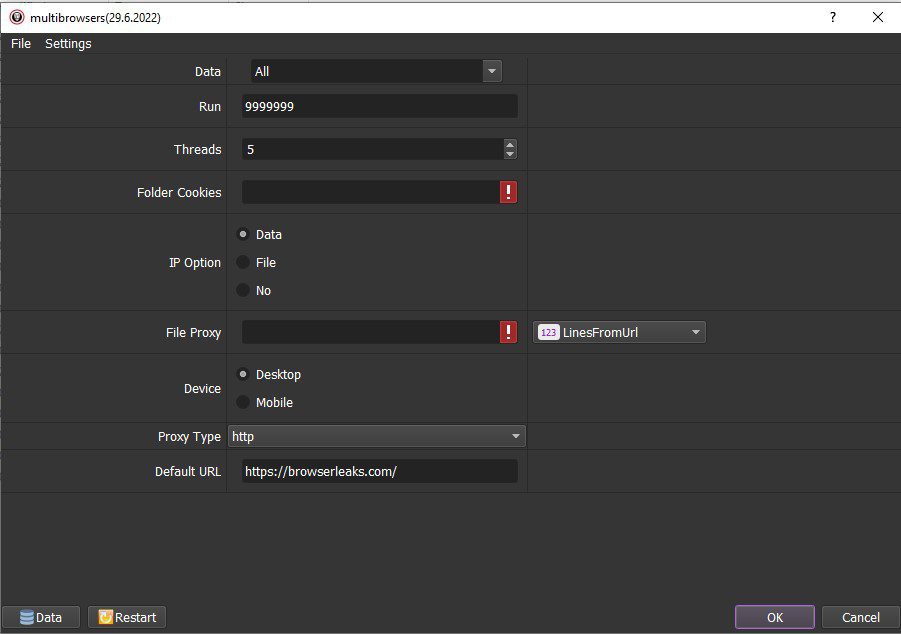The width and height of the screenshot is (901, 634).
Task: Click the database icon on Data button
Action: pyautogui.click(x=26, y=617)
